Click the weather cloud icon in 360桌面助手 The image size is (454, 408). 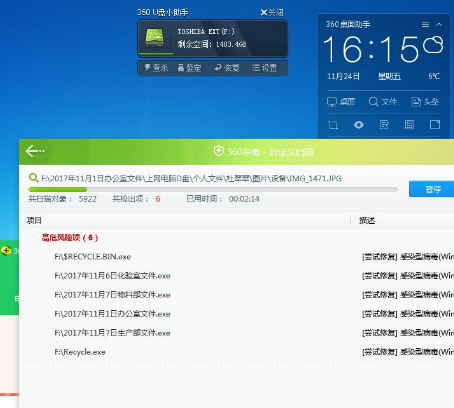coord(433,45)
